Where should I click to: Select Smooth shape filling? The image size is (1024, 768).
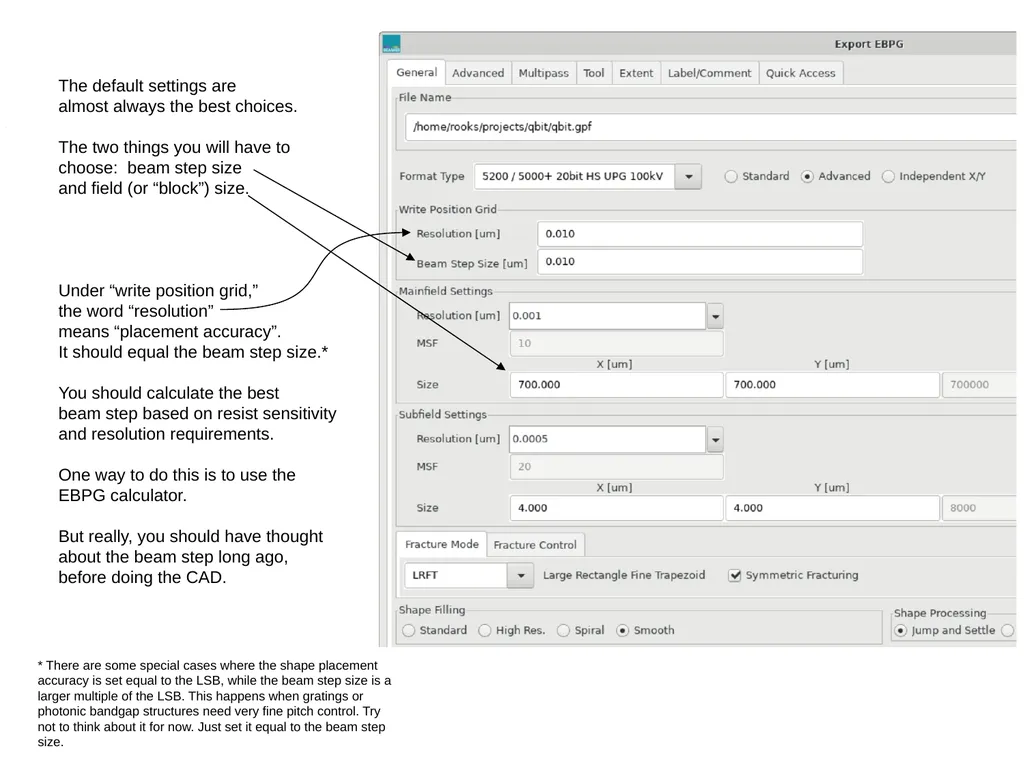[x=622, y=630]
